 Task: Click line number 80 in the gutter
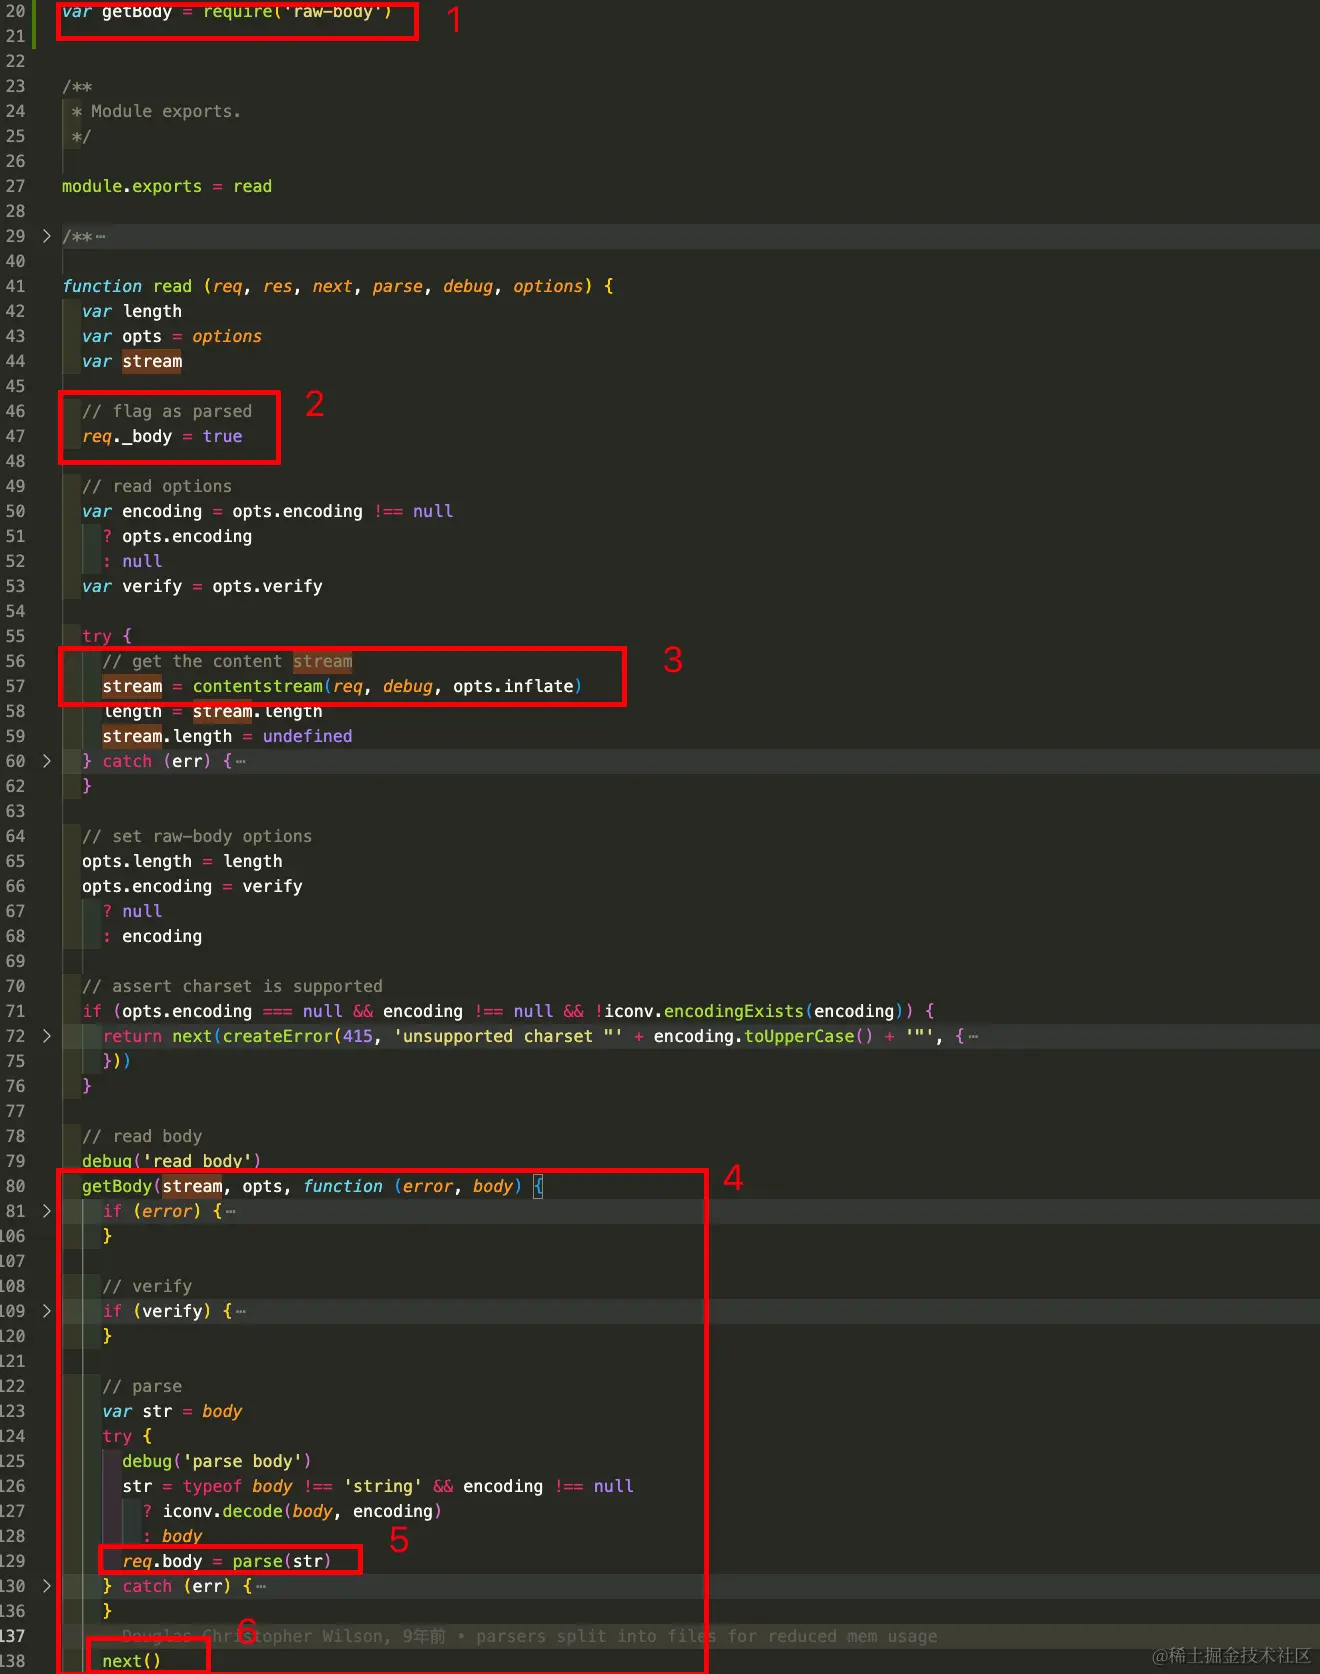[x=15, y=1186]
